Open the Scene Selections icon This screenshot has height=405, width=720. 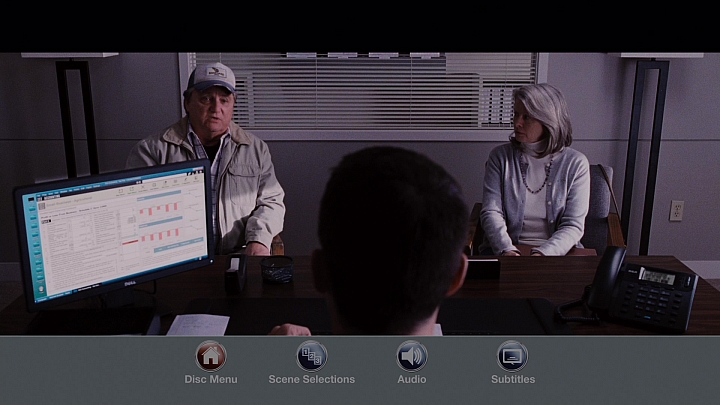click(311, 356)
